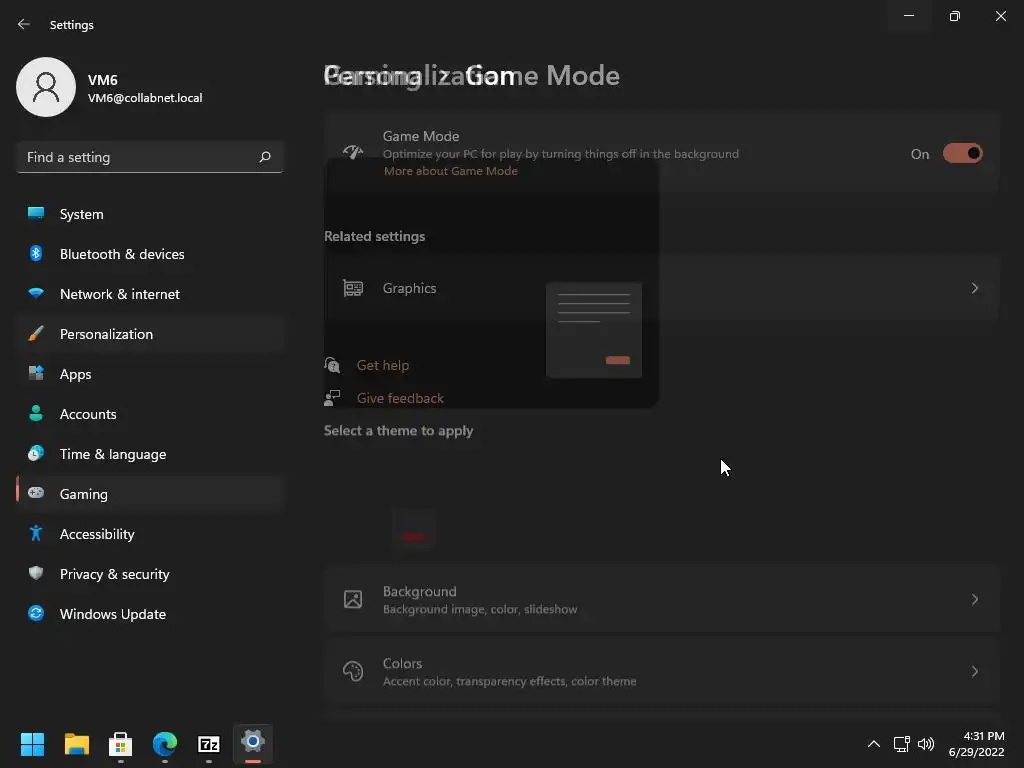1024x768 pixels.
Task: Open the clock showing 4:31 PM
Action: [976, 744]
